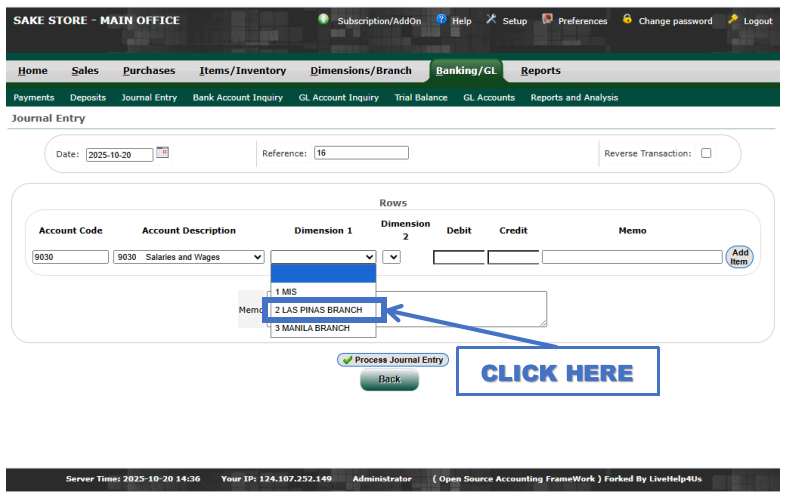Click the Back button

[x=389, y=380]
